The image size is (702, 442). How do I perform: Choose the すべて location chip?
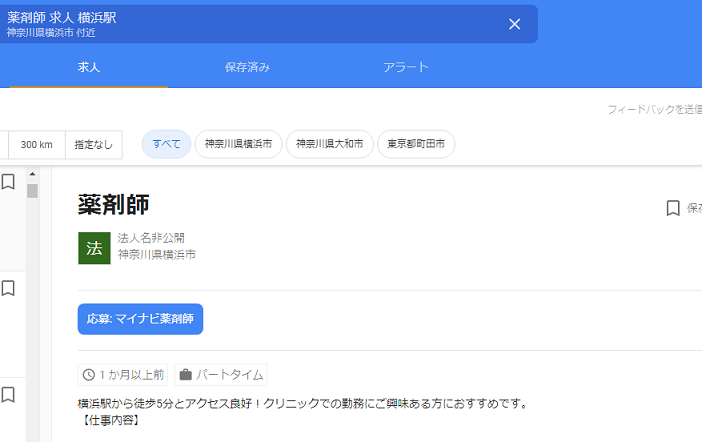(167, 144)
